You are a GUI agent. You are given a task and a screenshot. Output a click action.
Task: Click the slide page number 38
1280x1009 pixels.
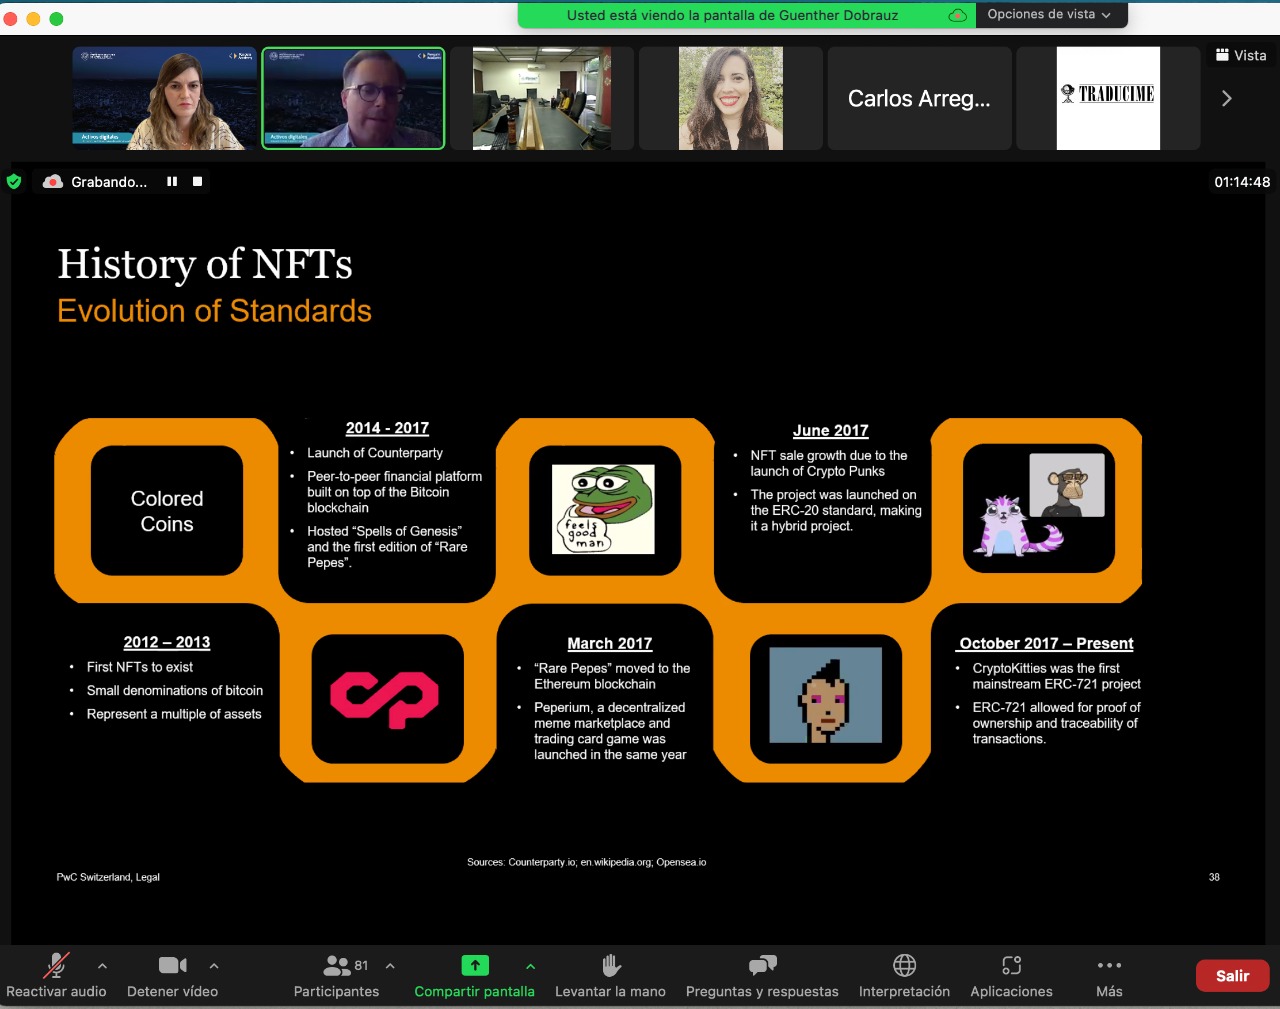pyautogui.click(x=1214, y=877)
